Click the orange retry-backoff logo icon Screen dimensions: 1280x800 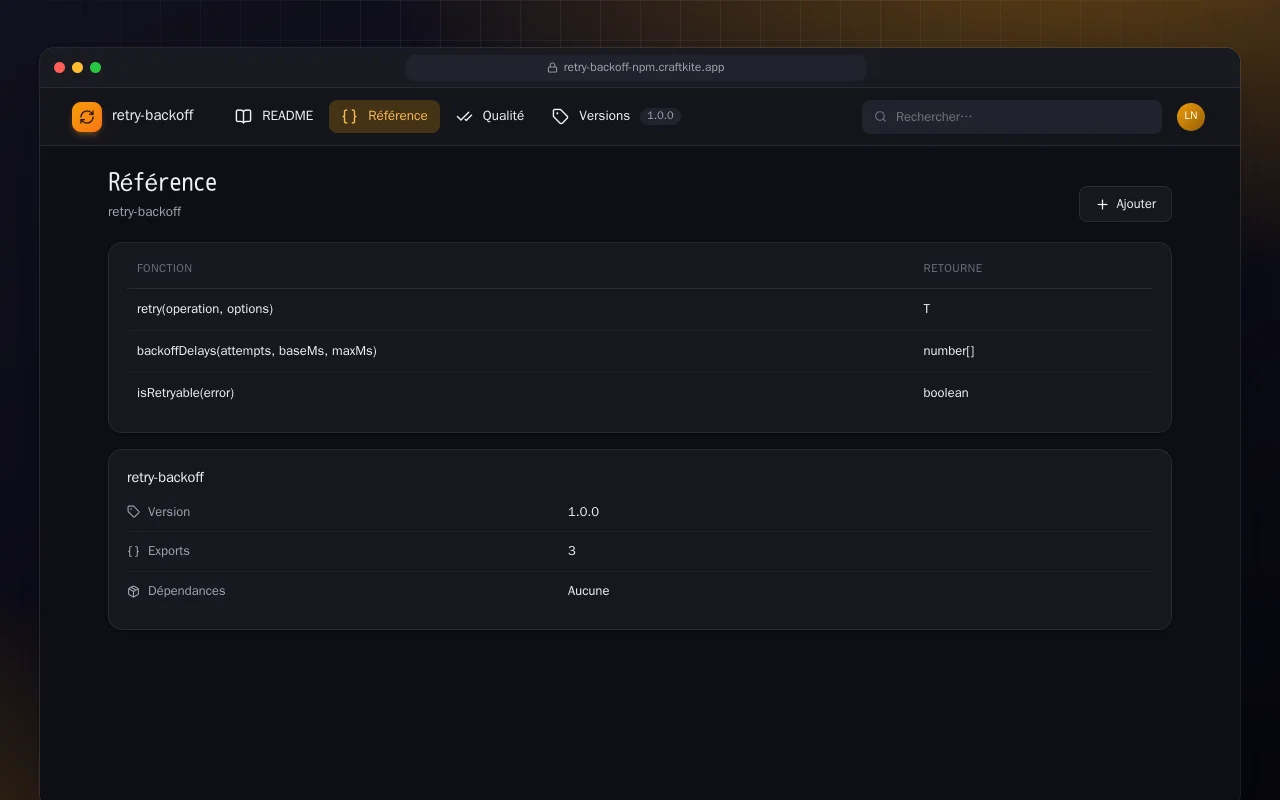click(x=87, y=117)
